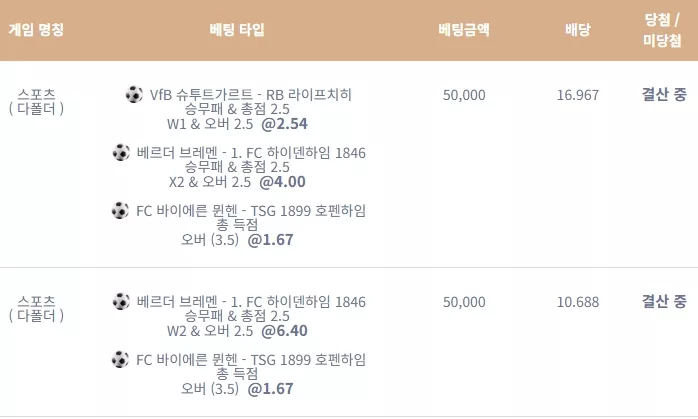698x419 pixels.
Task: Select the 배당 column header
Action: click(578, 30)
